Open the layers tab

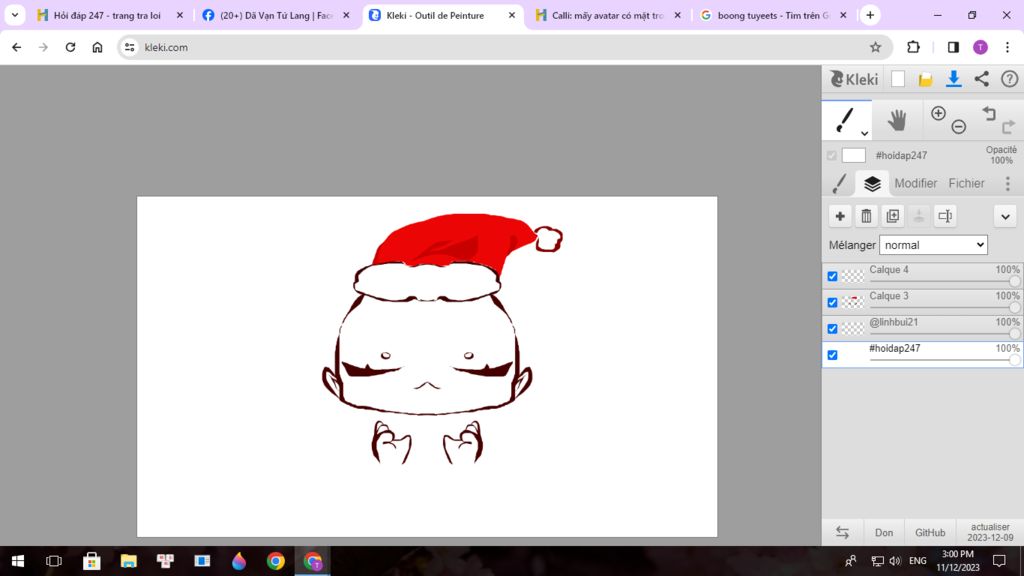[x=872, y=184]
